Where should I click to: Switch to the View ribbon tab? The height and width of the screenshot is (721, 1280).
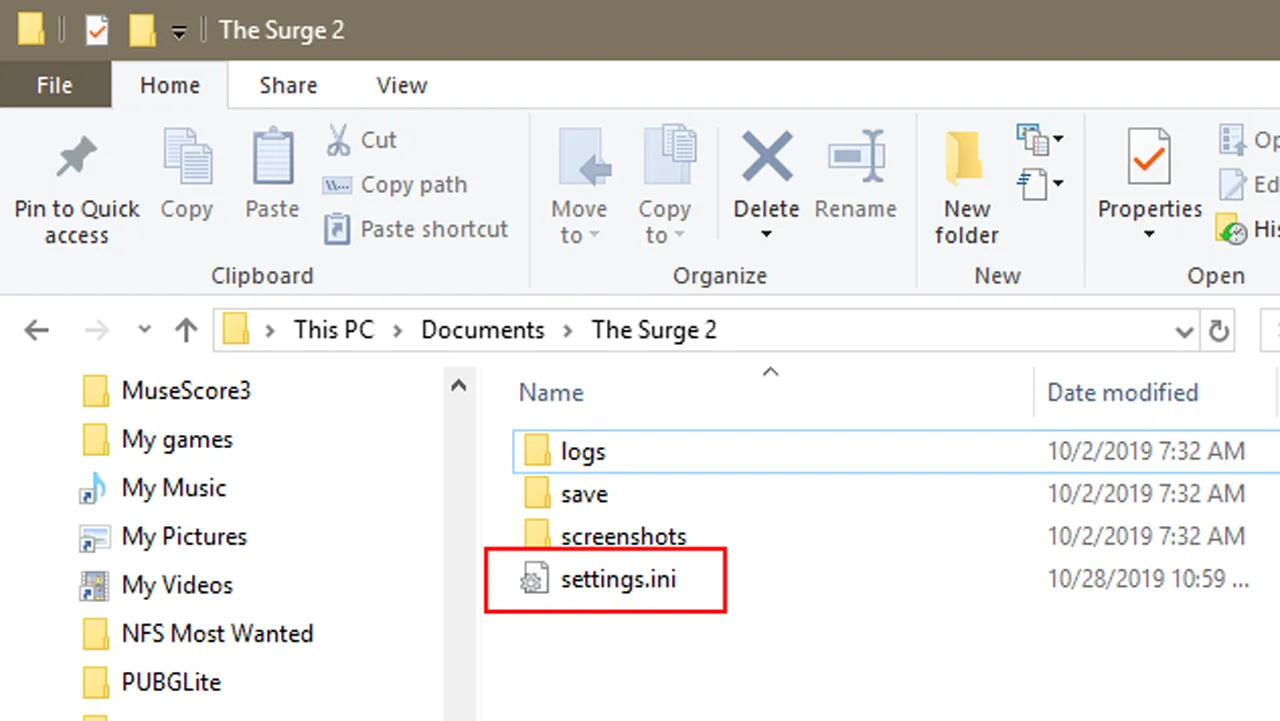(402, 85)
